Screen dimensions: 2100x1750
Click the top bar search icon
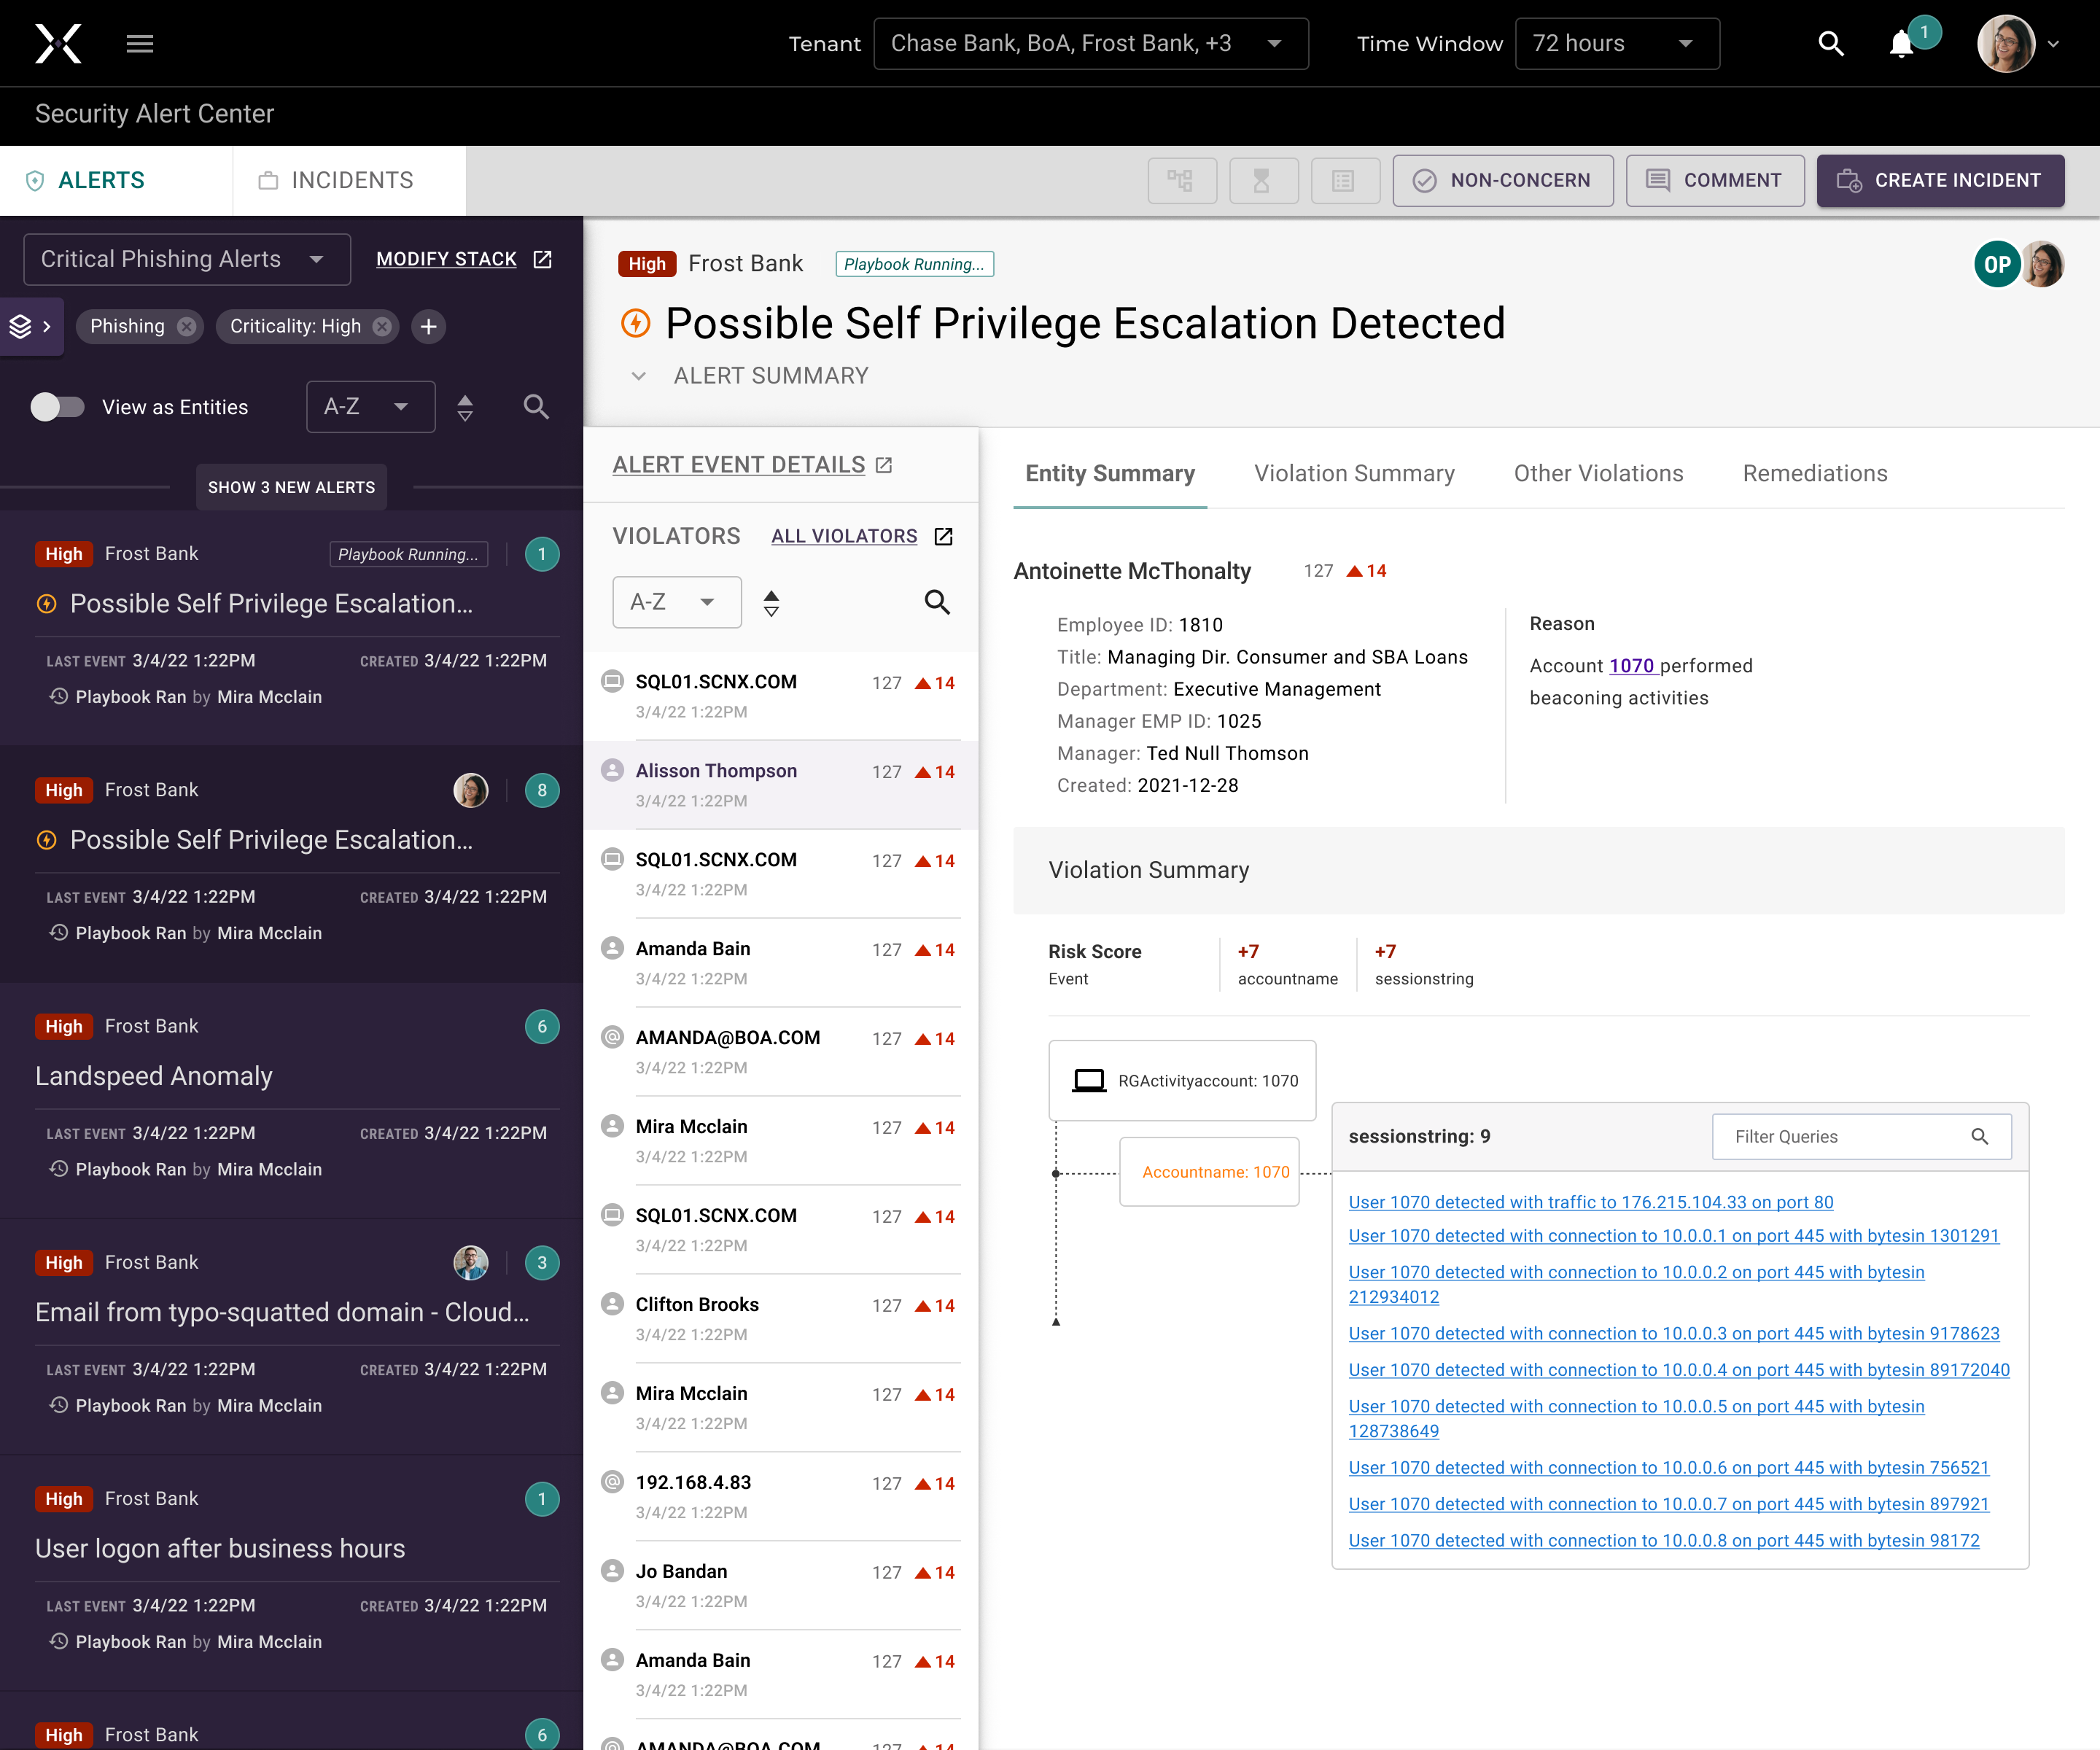pyautogui.click(x=1830, y=44)
